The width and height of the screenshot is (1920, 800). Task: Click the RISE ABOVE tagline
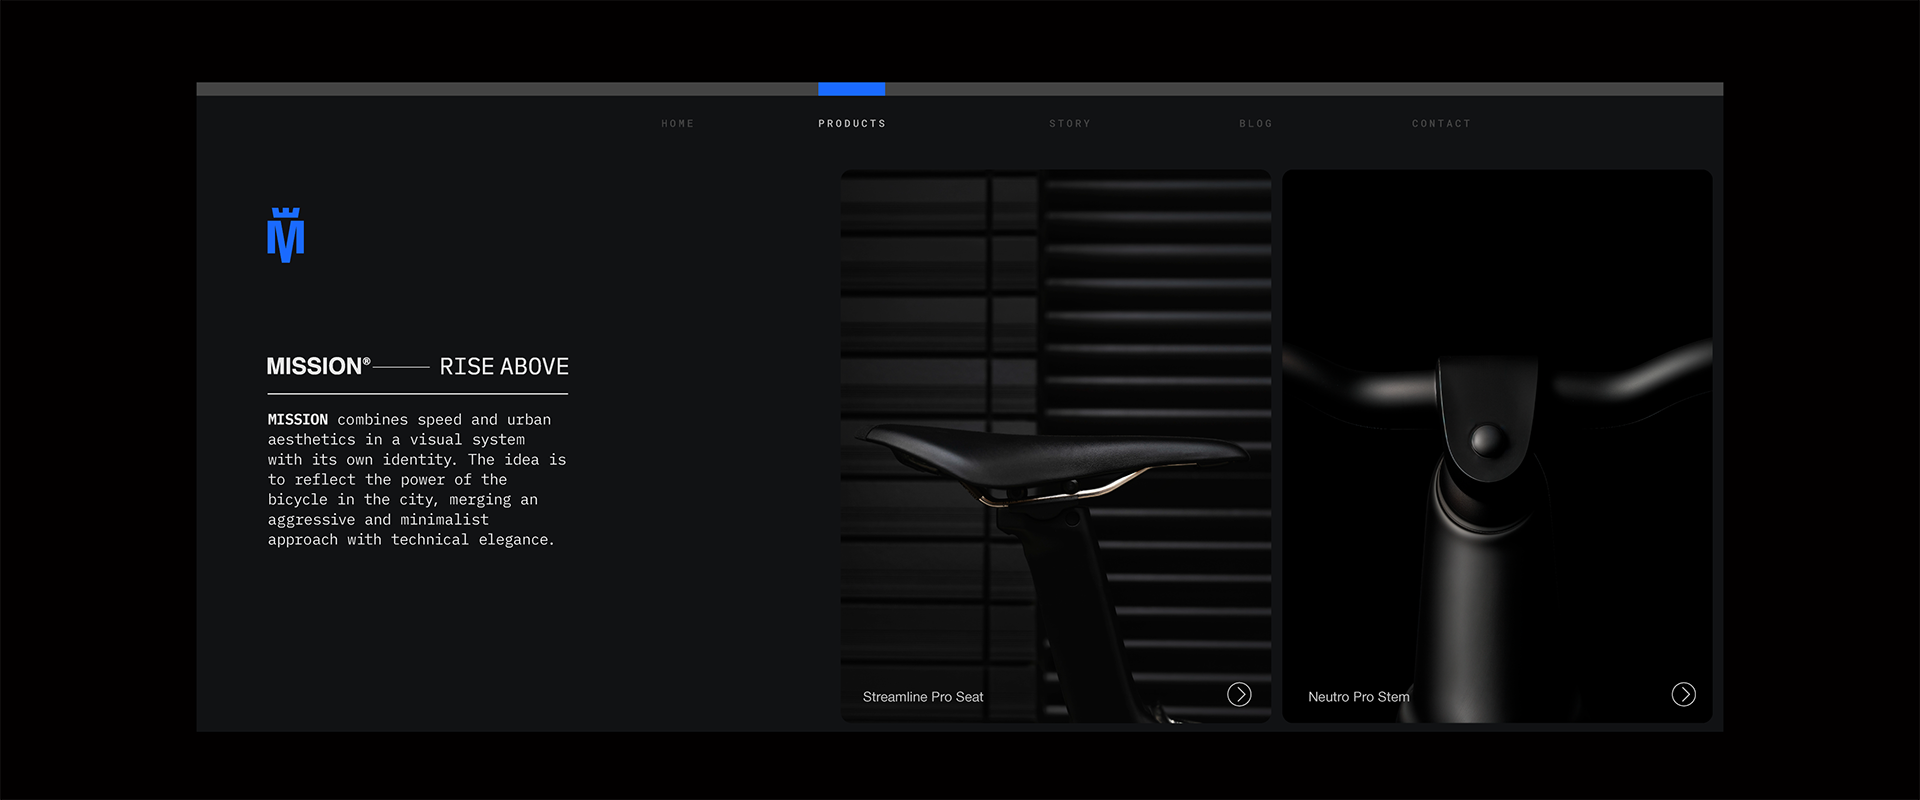pyautogui.click(x=504, y=367)
